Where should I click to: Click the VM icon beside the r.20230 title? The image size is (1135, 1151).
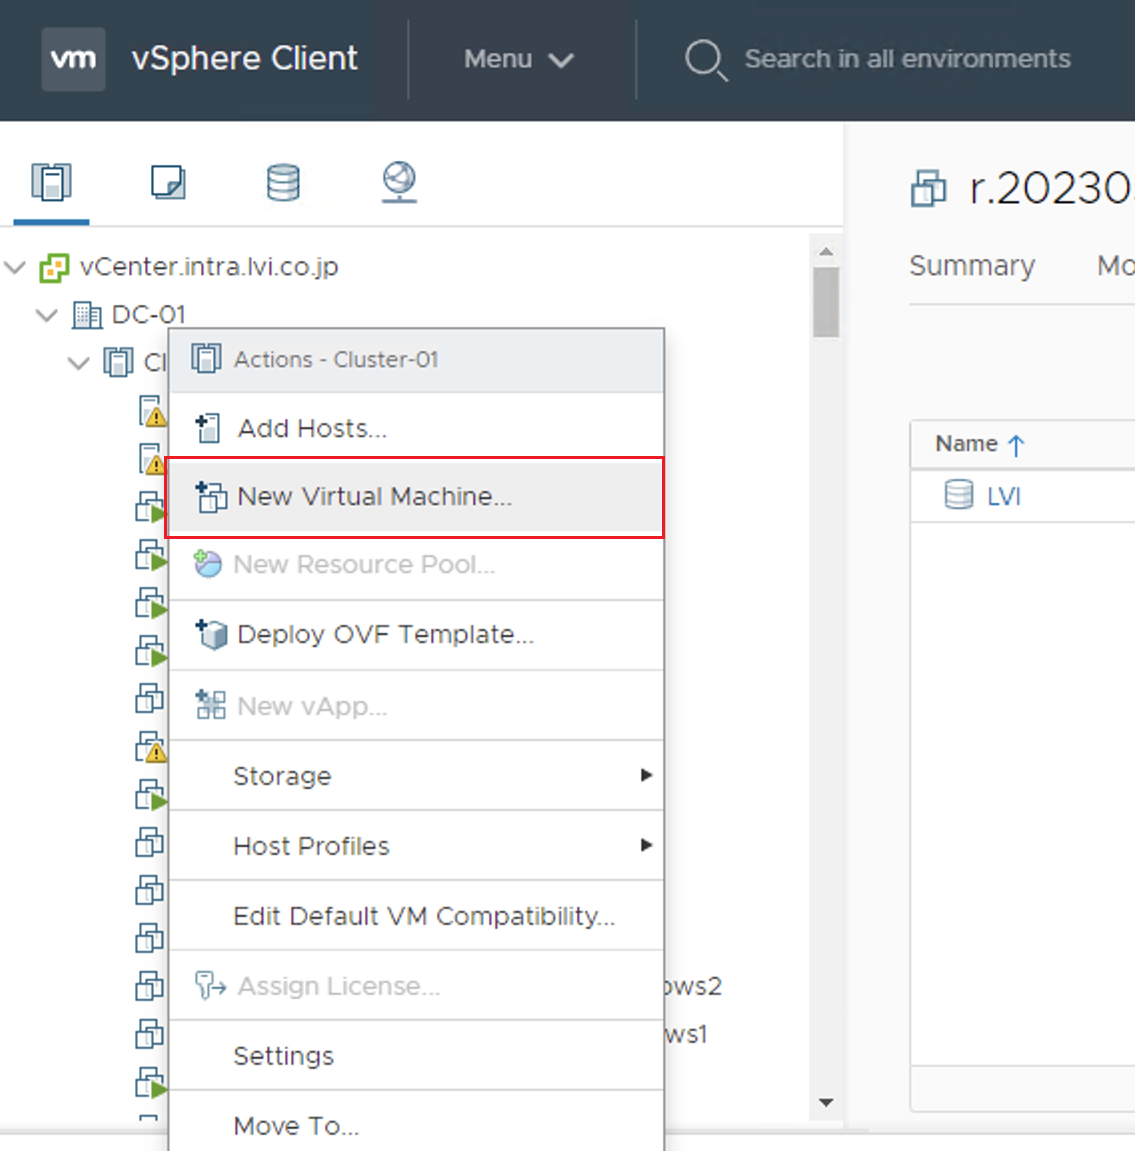coord(928,189)
